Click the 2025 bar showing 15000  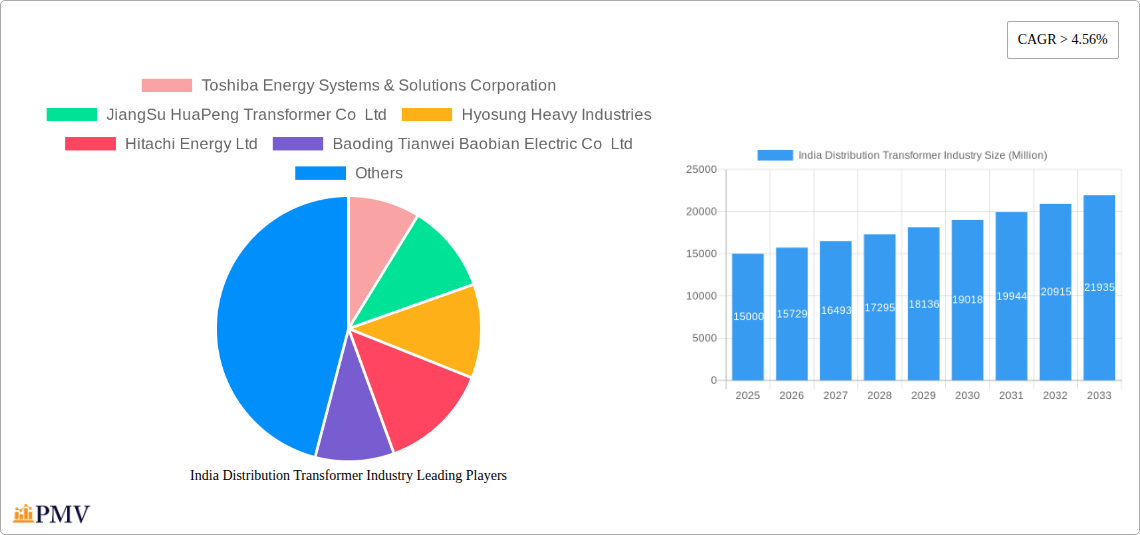coord(748,317)
